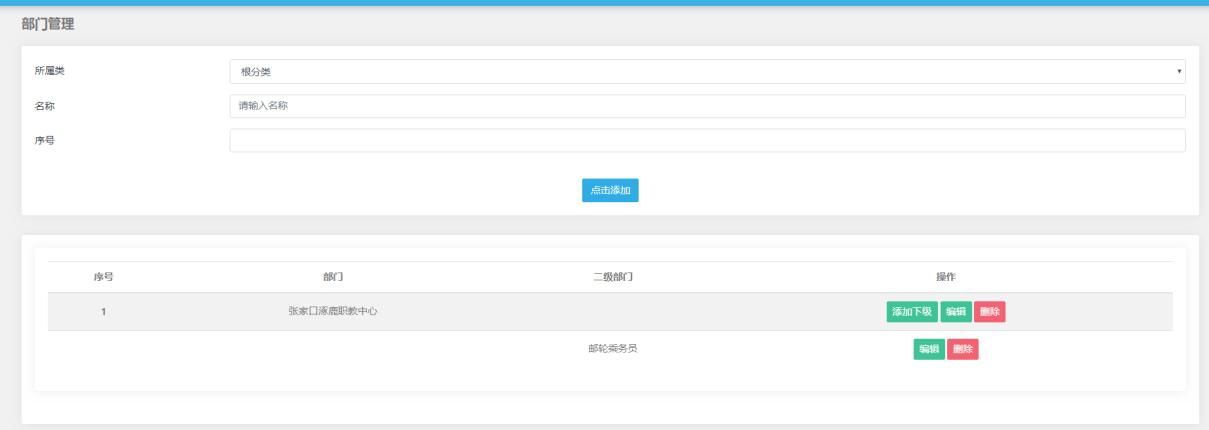The height and width of the screenshot is (430, 1209).
Task: Click row number 1 in the table
Action: click(103, 312)
